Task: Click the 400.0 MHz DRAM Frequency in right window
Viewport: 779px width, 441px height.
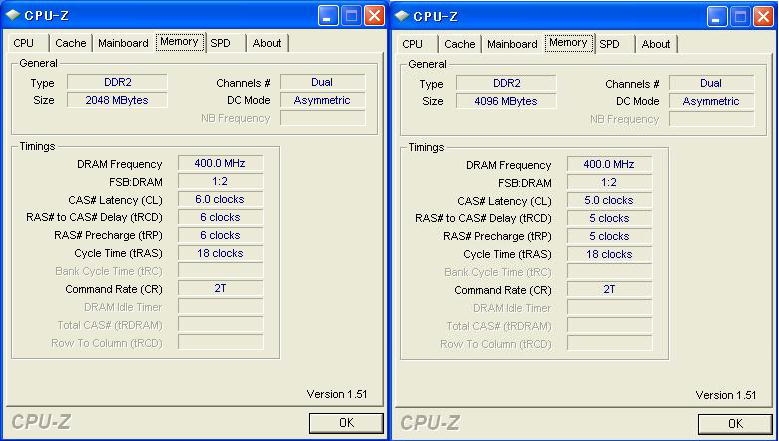Action: pyautogui.click(x=610, y=164)
